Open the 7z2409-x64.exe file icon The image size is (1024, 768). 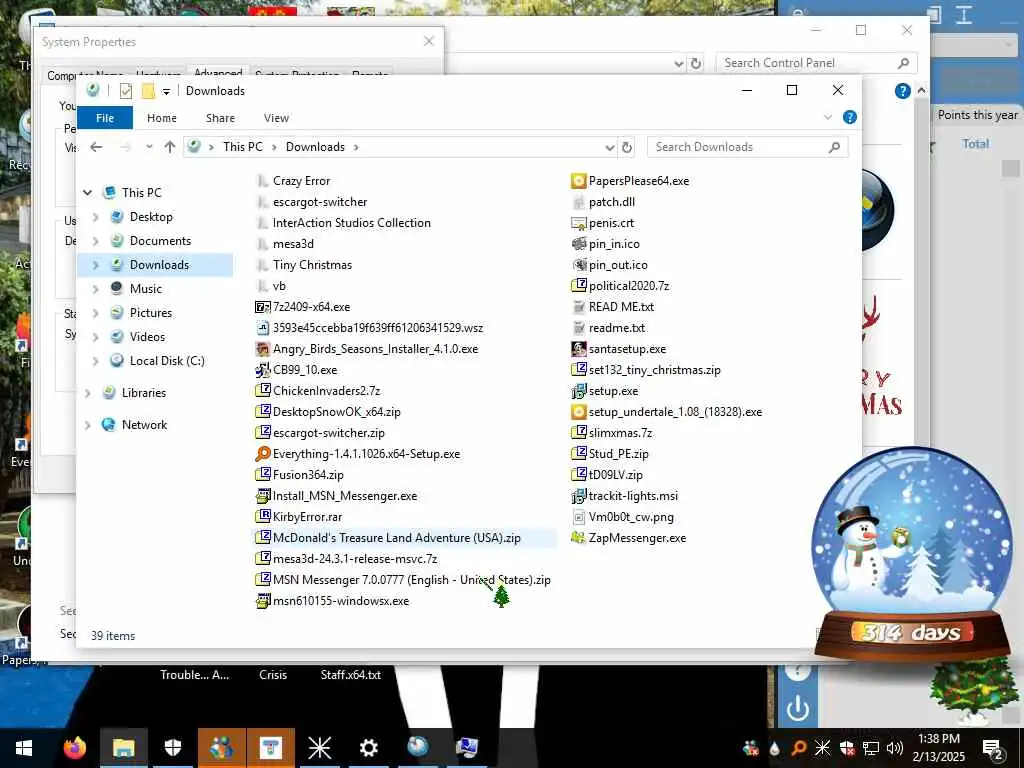263,306
